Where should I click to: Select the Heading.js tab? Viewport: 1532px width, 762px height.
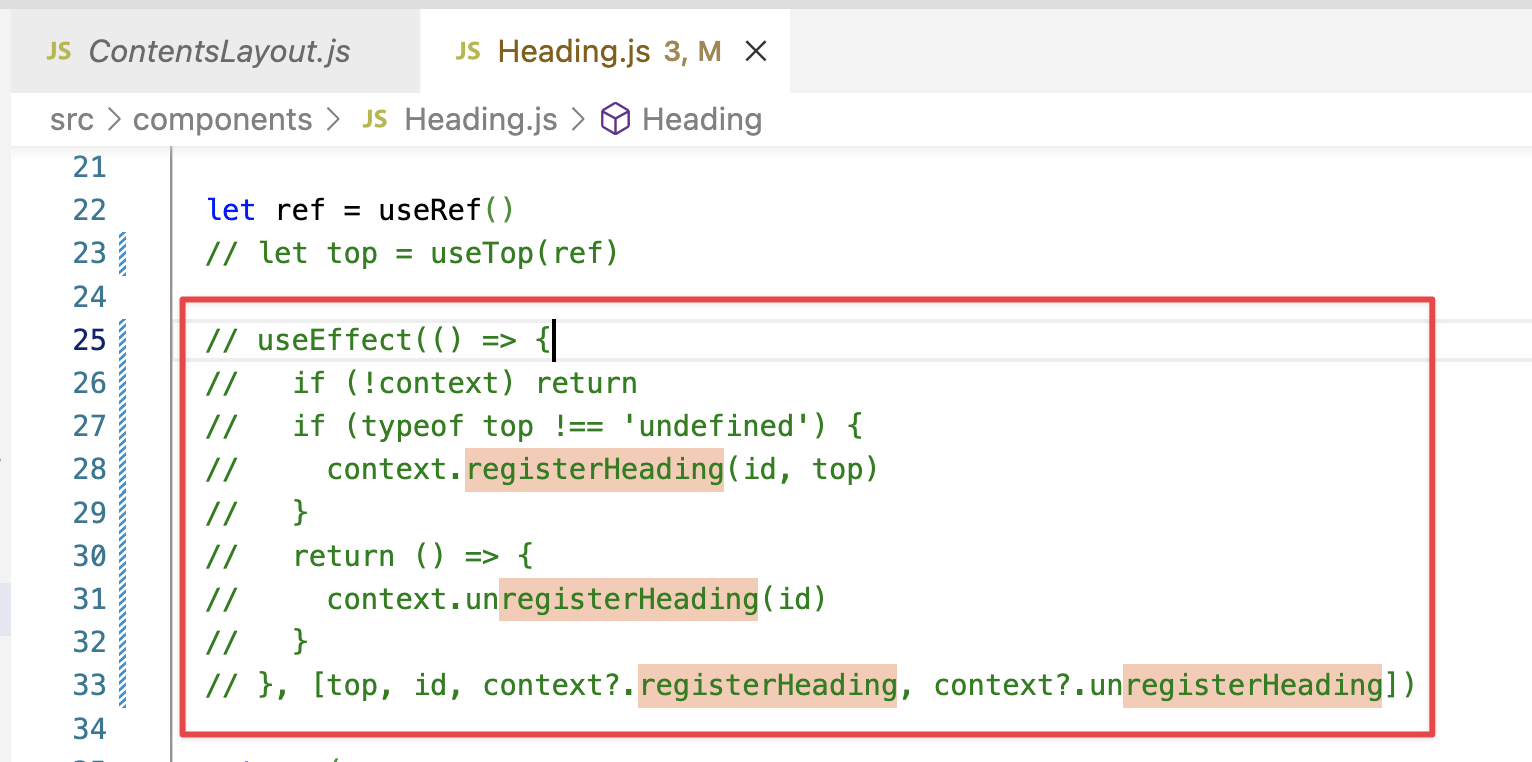(574, 50)
